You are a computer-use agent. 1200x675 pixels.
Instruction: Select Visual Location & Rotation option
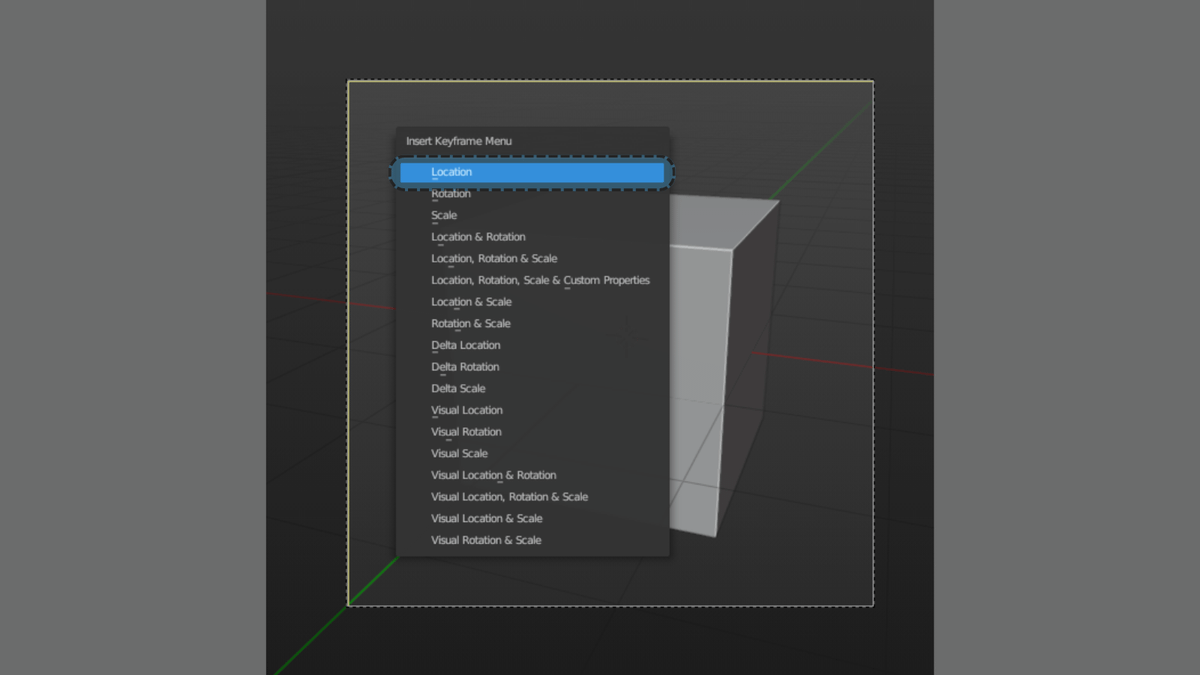[493, 476]
